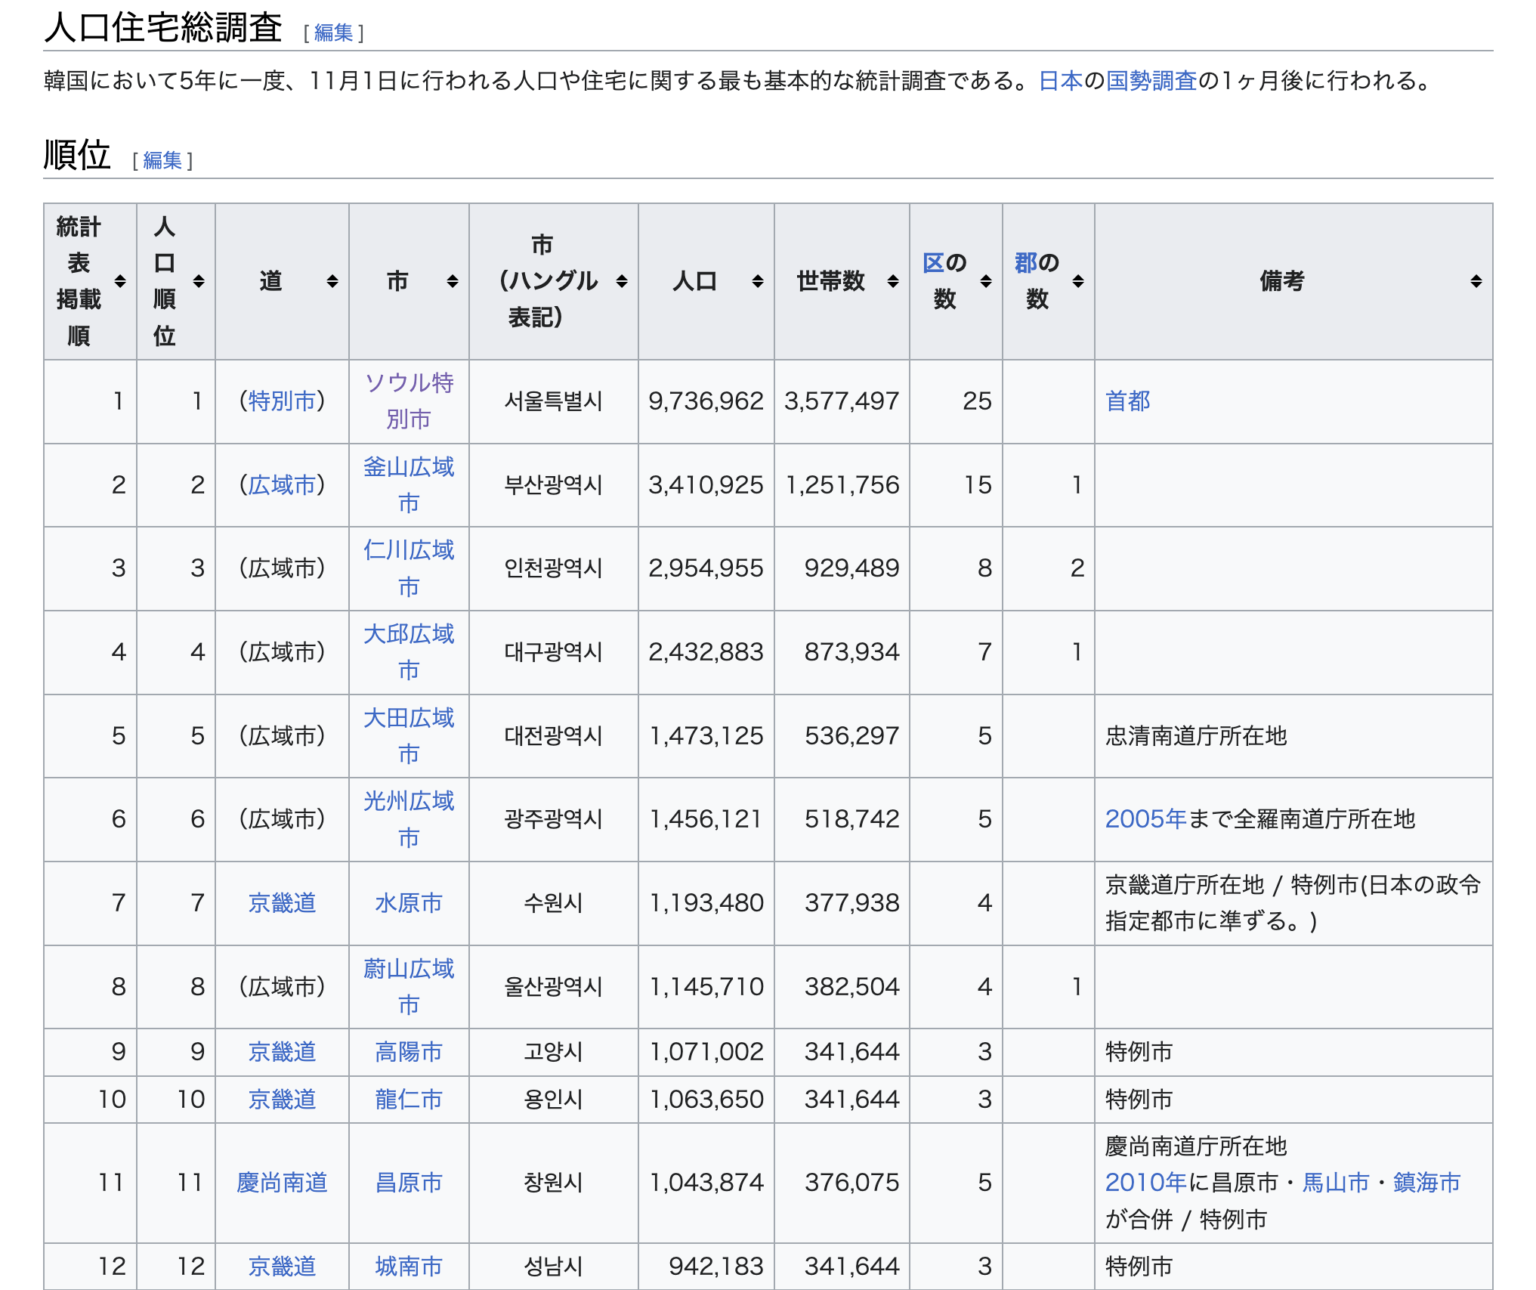Click the sort arrows on the 市 column

pos(453,281)
